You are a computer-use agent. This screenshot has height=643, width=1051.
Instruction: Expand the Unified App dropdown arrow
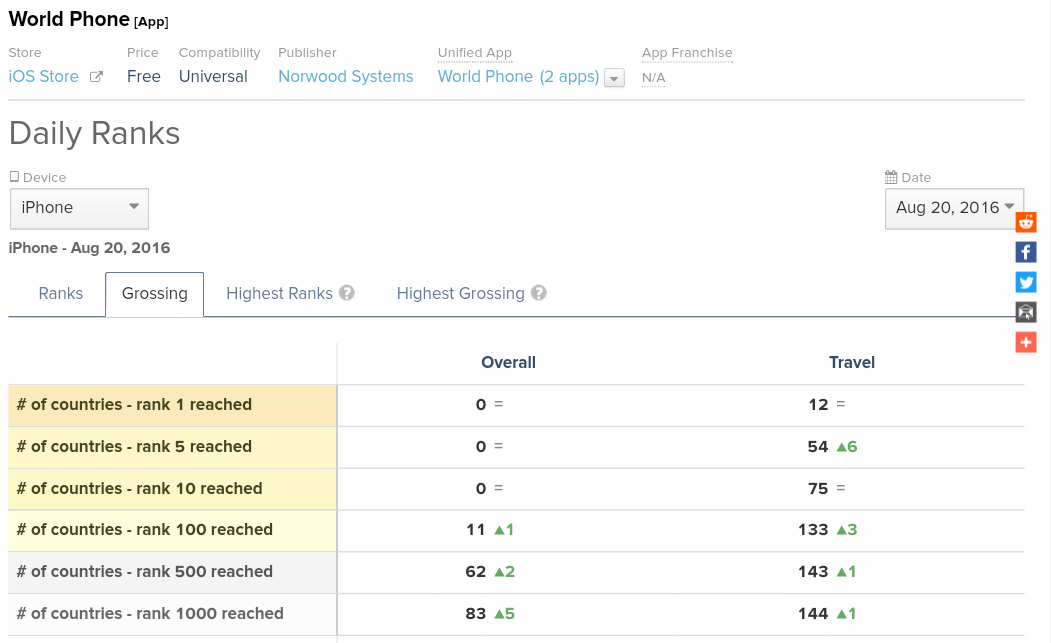coord(615,78)
